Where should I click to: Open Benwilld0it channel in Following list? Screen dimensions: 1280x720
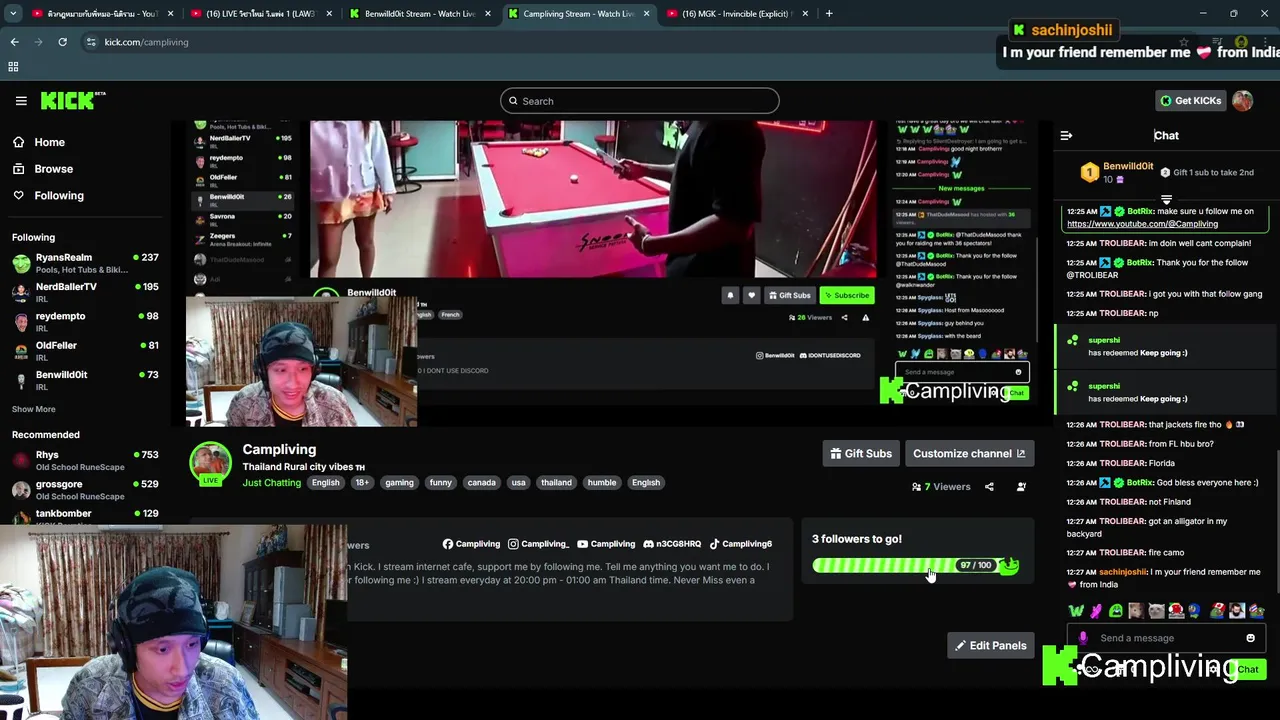click(85, 380)
